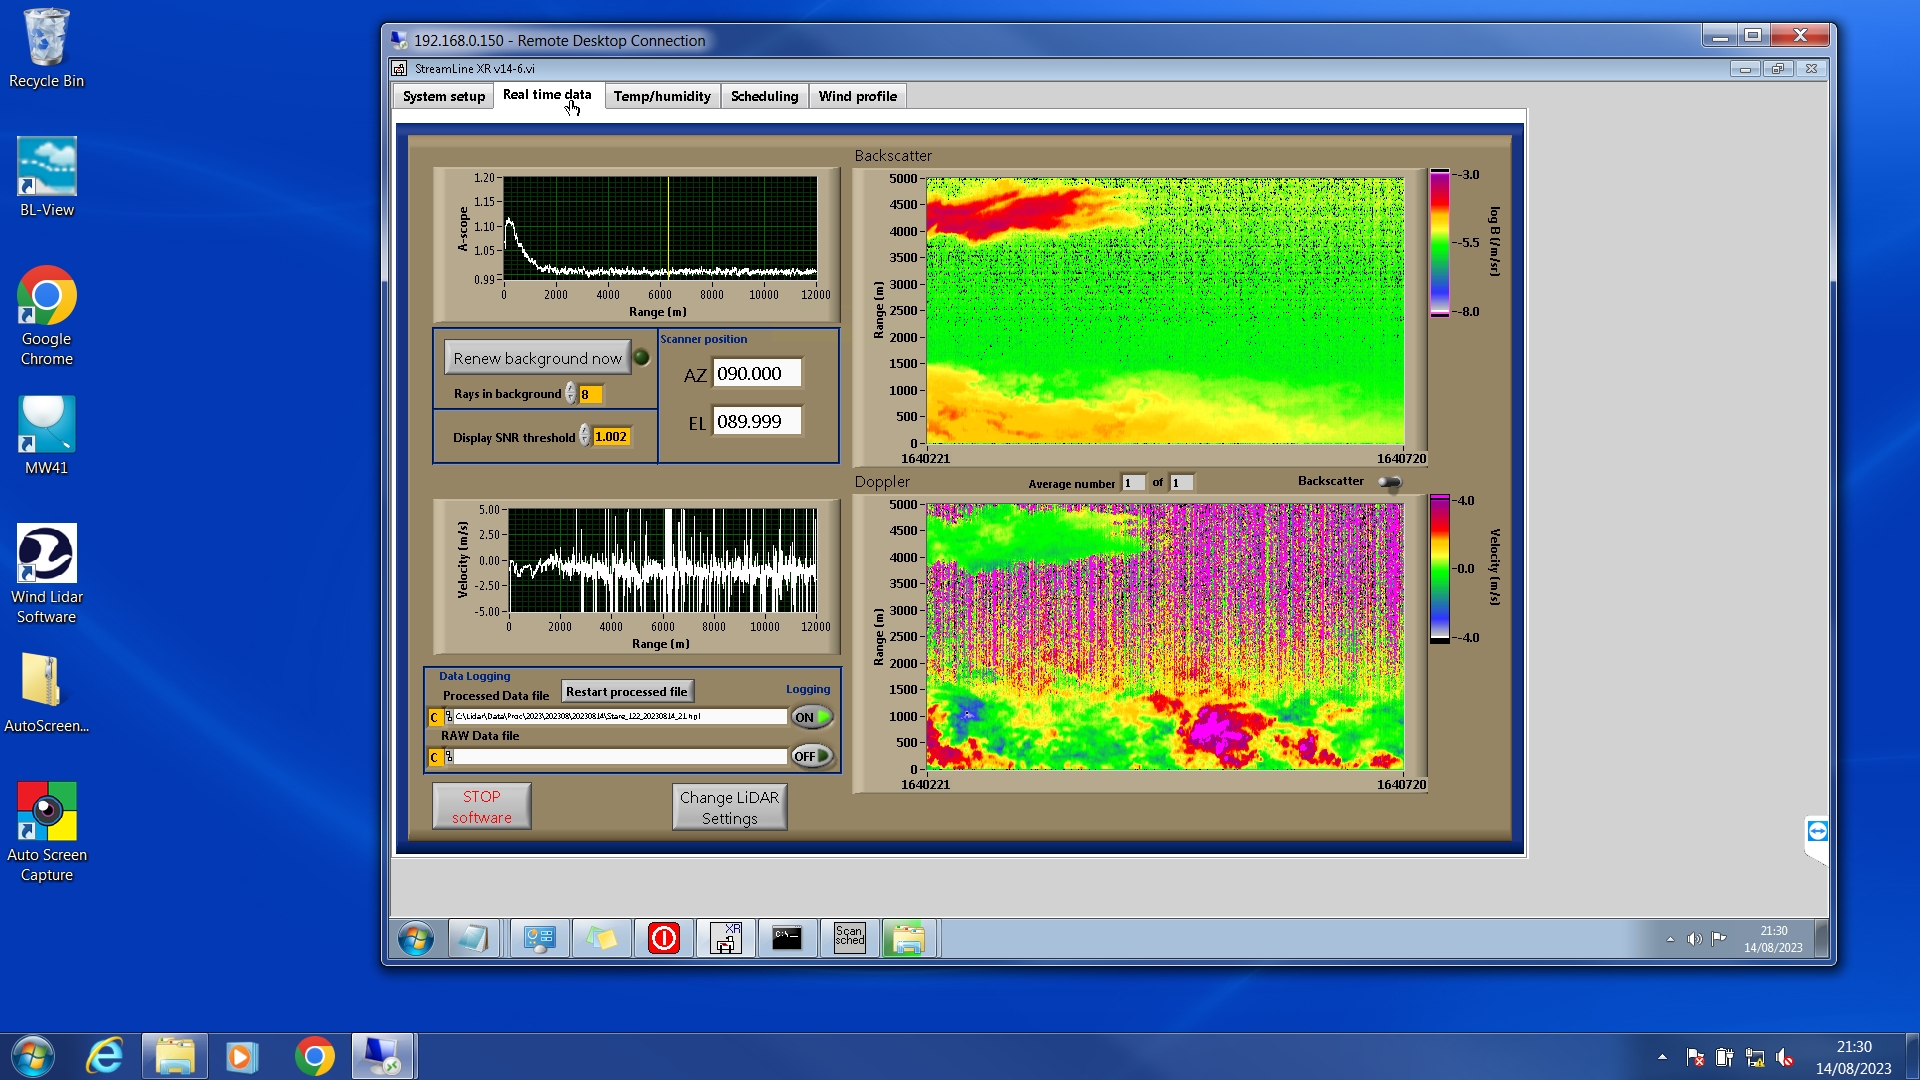Click the Scan sched icon in remote taskbar

[x=849, y=938]
